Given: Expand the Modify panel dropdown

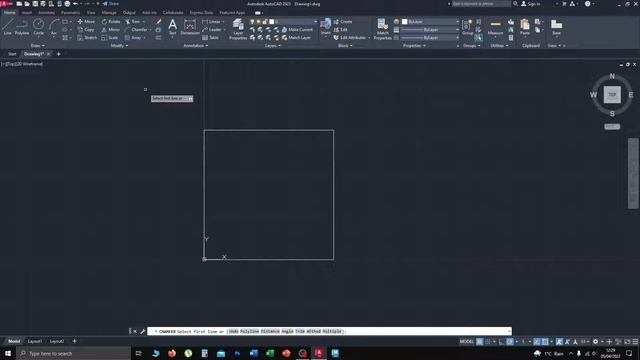Looking at the screenshot, I should click(119, 46).
